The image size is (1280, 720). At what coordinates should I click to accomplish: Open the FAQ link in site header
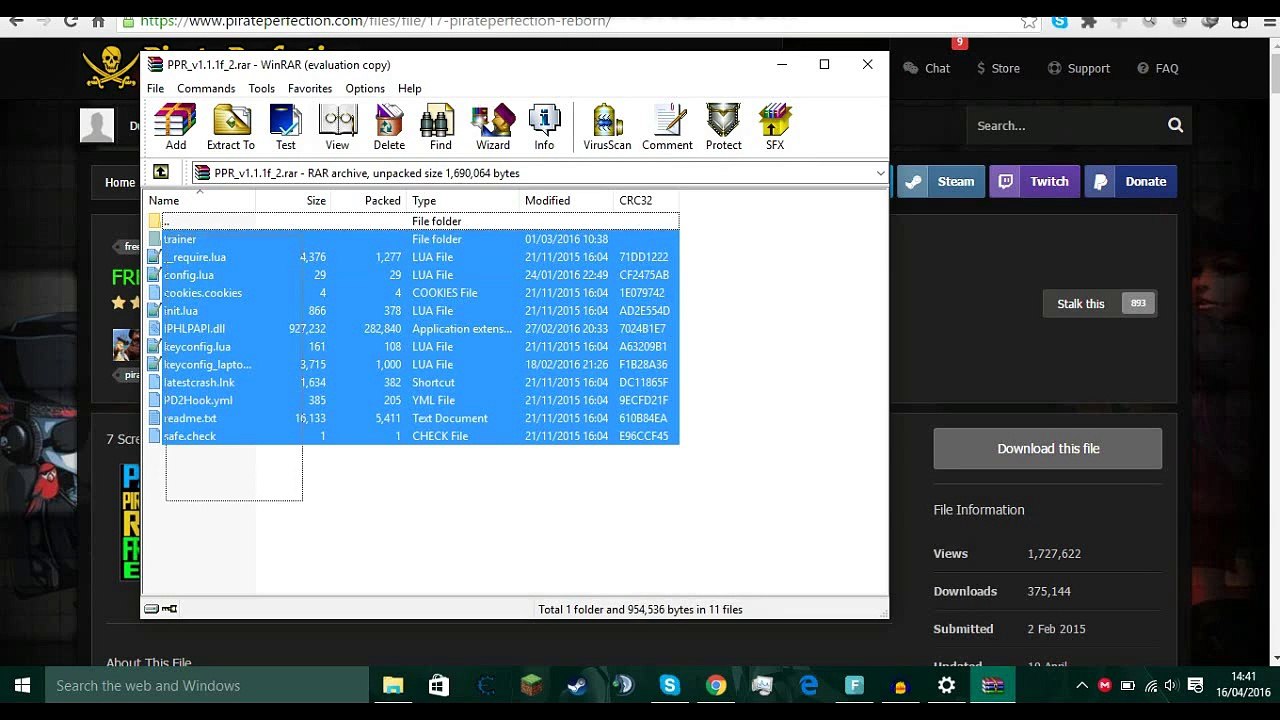(x=1158, y=68)
